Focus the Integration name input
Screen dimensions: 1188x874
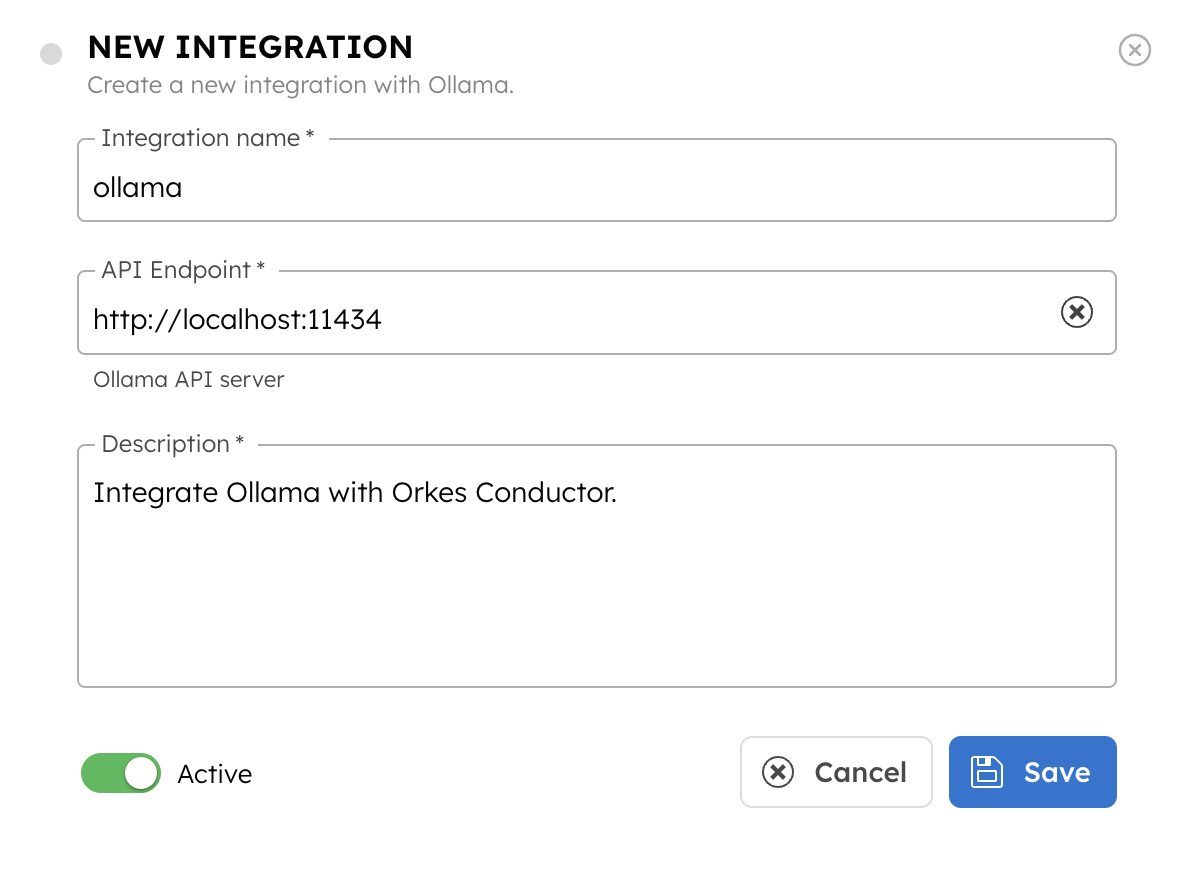pyautogui.click(x=596, y=180)
